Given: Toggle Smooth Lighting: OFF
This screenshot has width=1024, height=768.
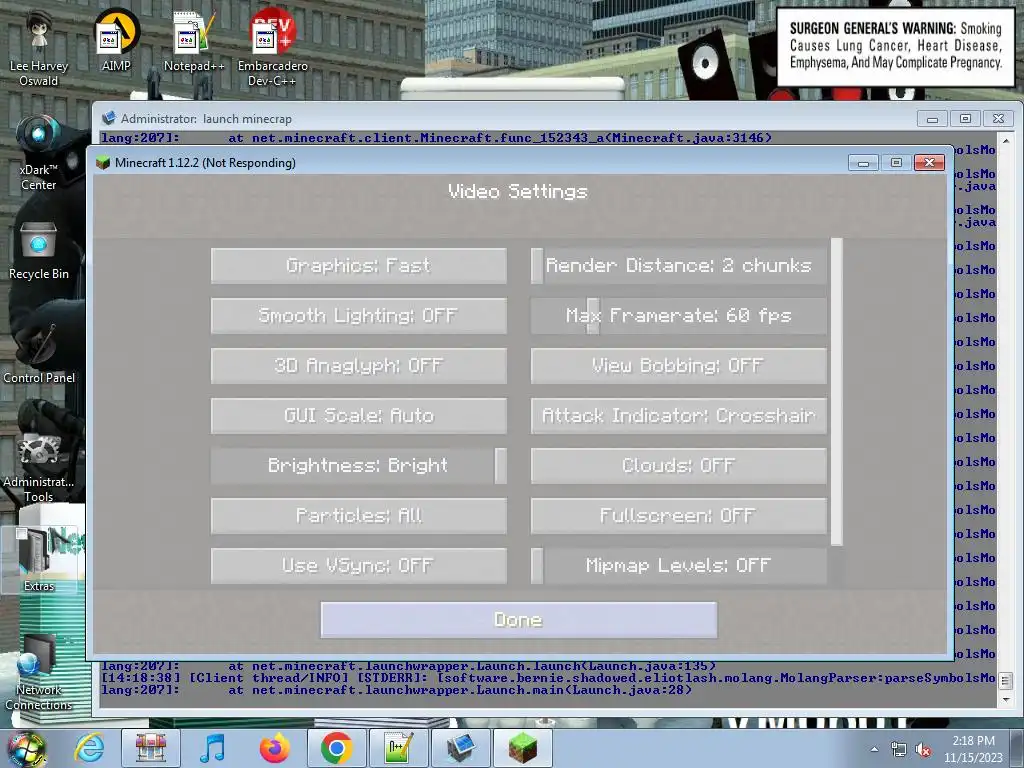Looking at the screenshot, I should [359, 316].
